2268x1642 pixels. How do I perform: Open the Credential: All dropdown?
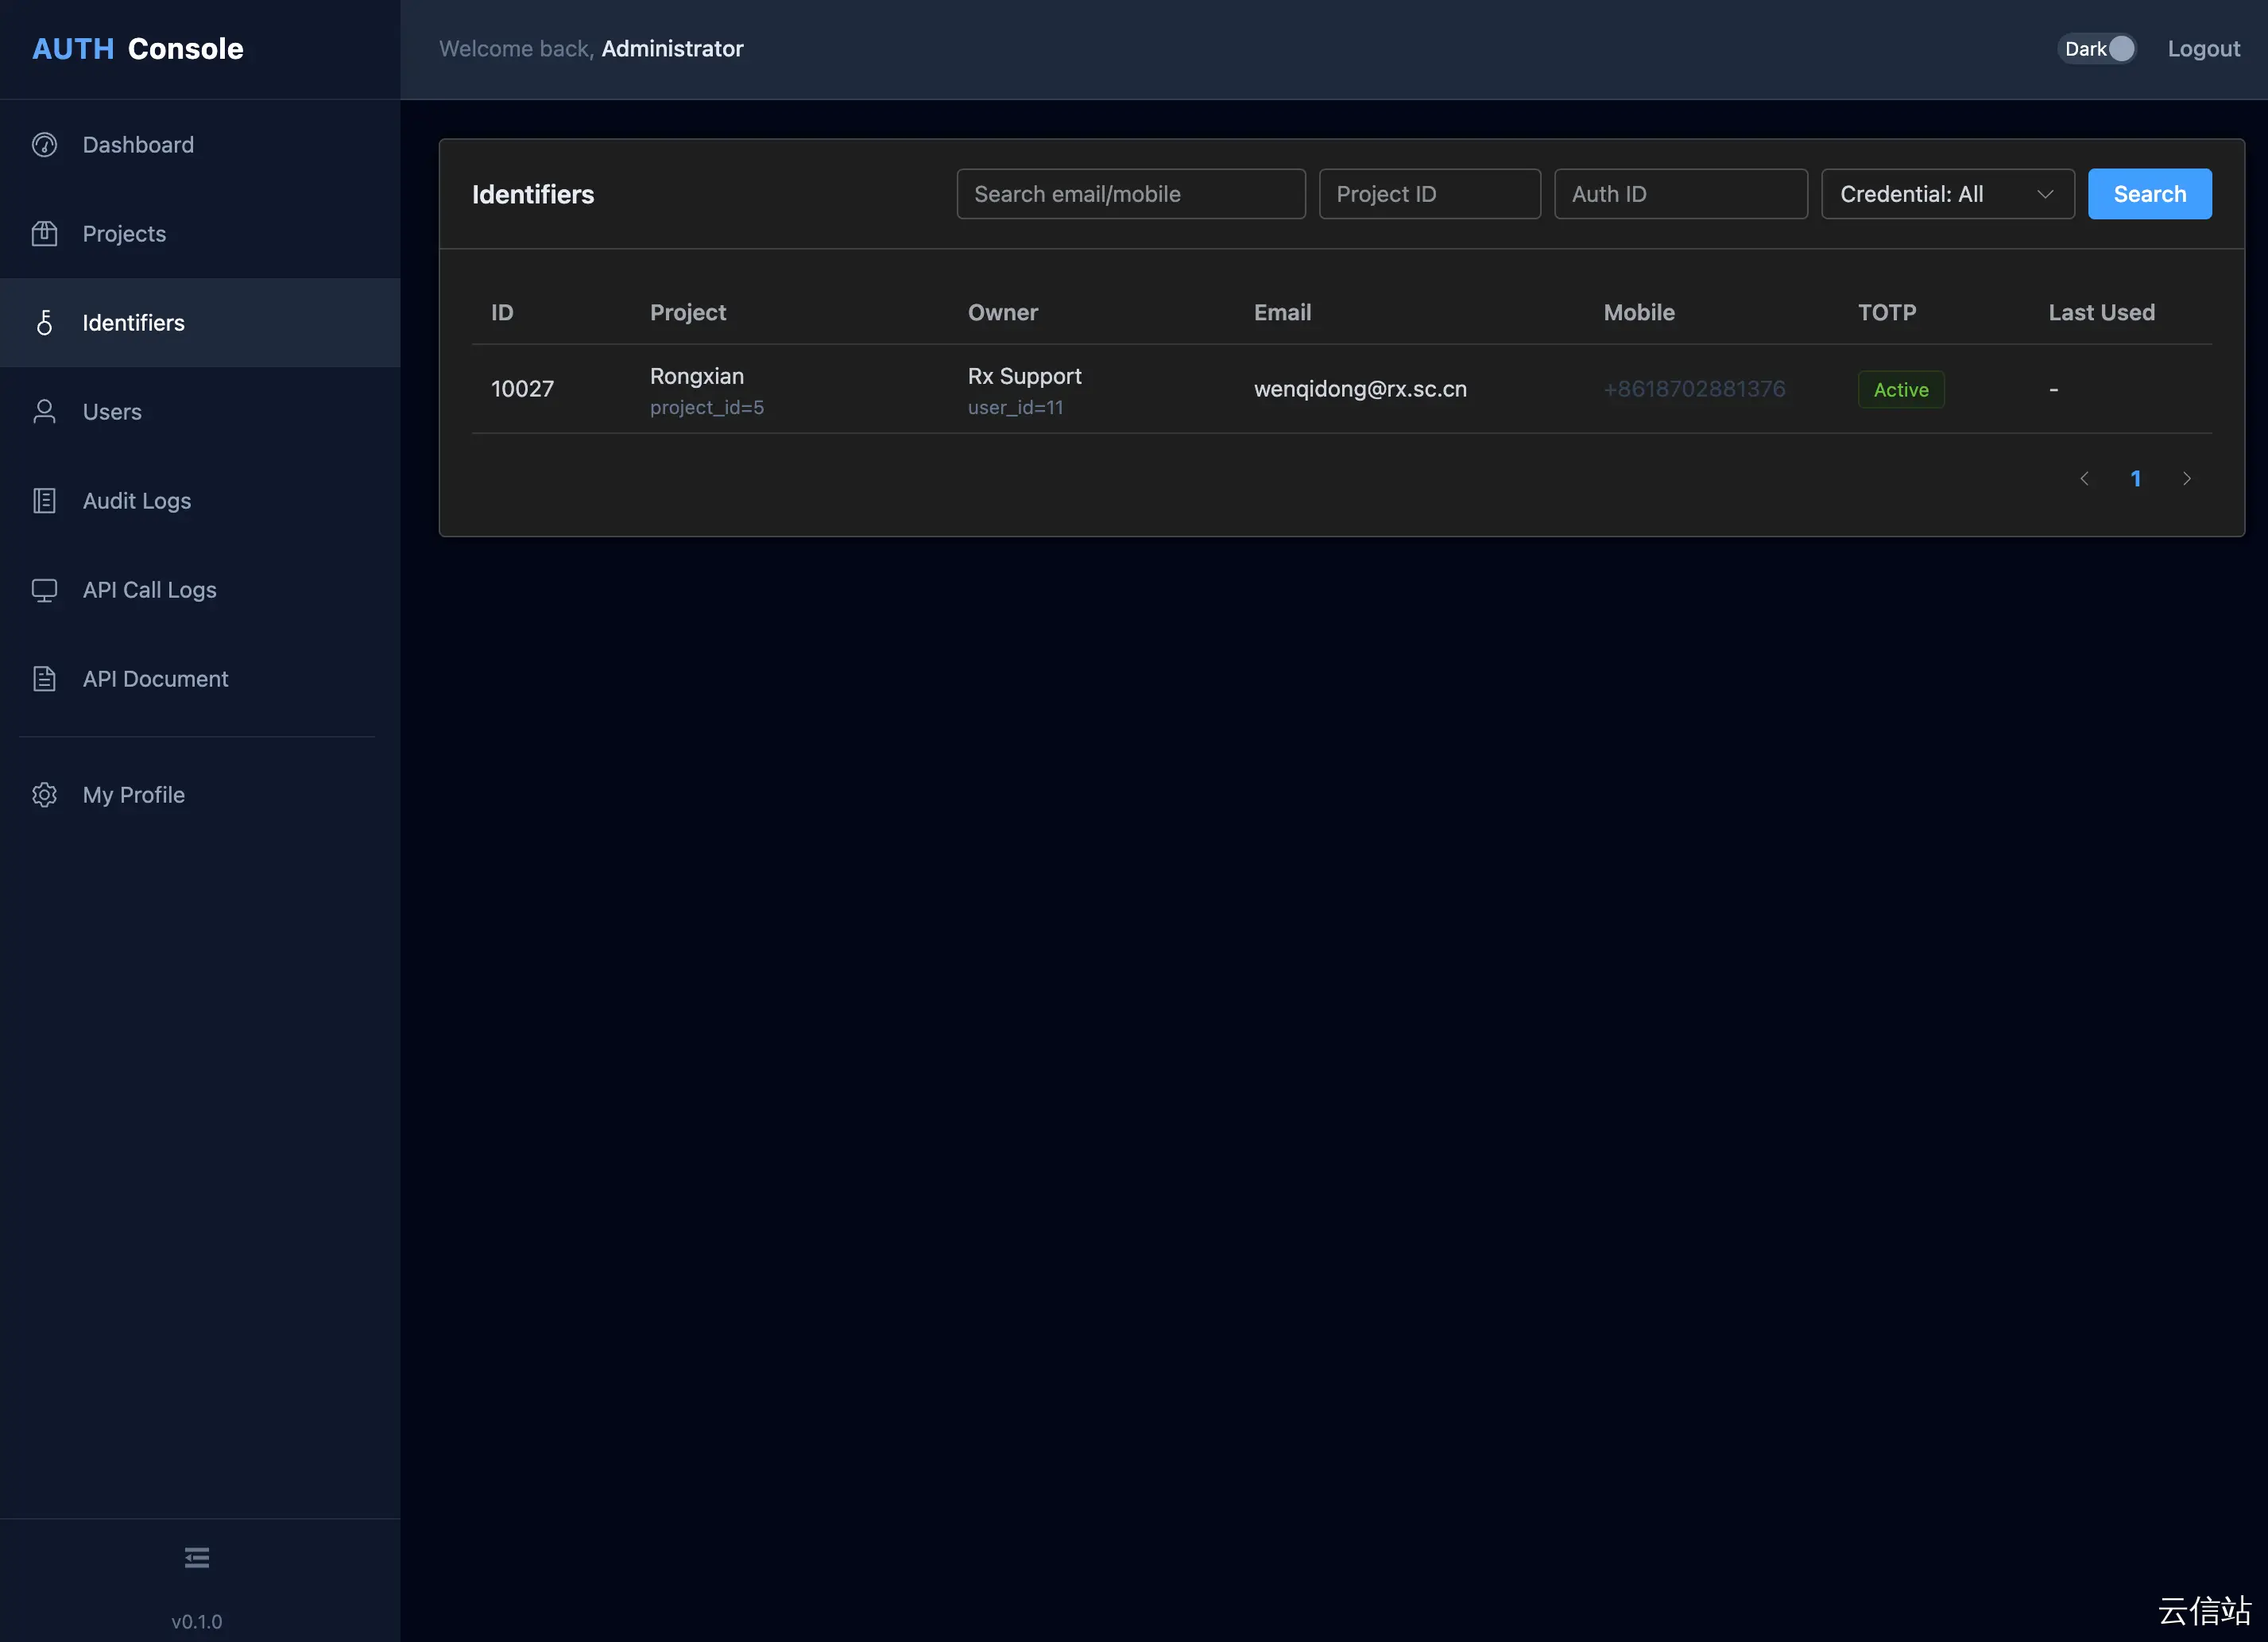(1946, 194)
